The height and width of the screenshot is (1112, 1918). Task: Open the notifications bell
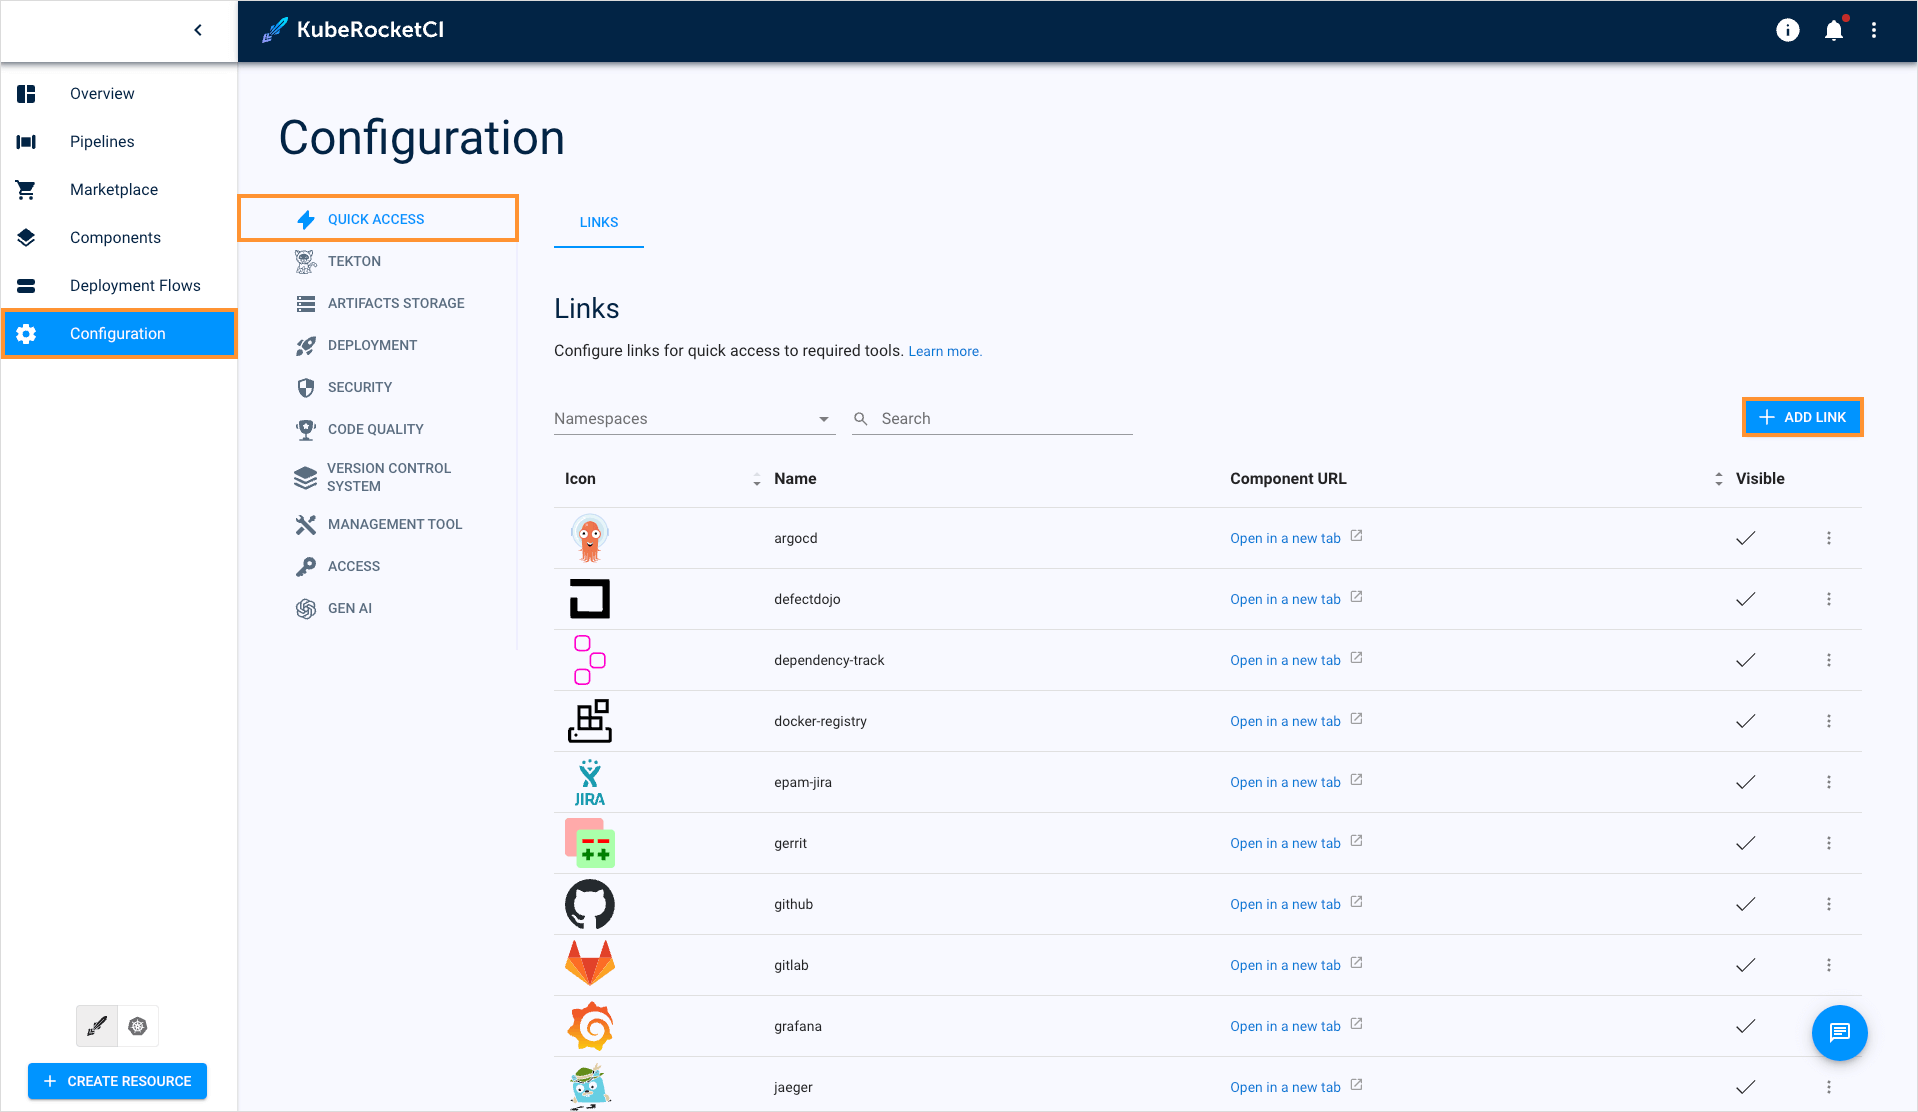click(1833, 30)
